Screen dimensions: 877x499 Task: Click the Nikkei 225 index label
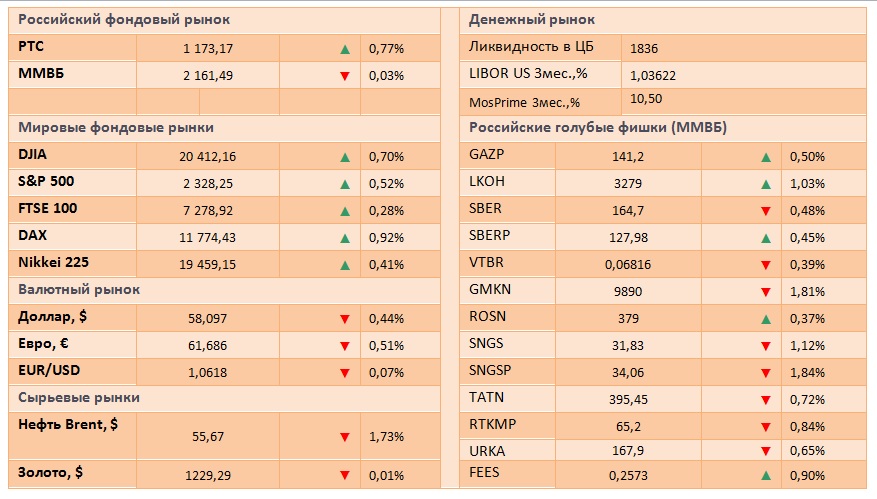pyautogui.click(x=55, y=263)
